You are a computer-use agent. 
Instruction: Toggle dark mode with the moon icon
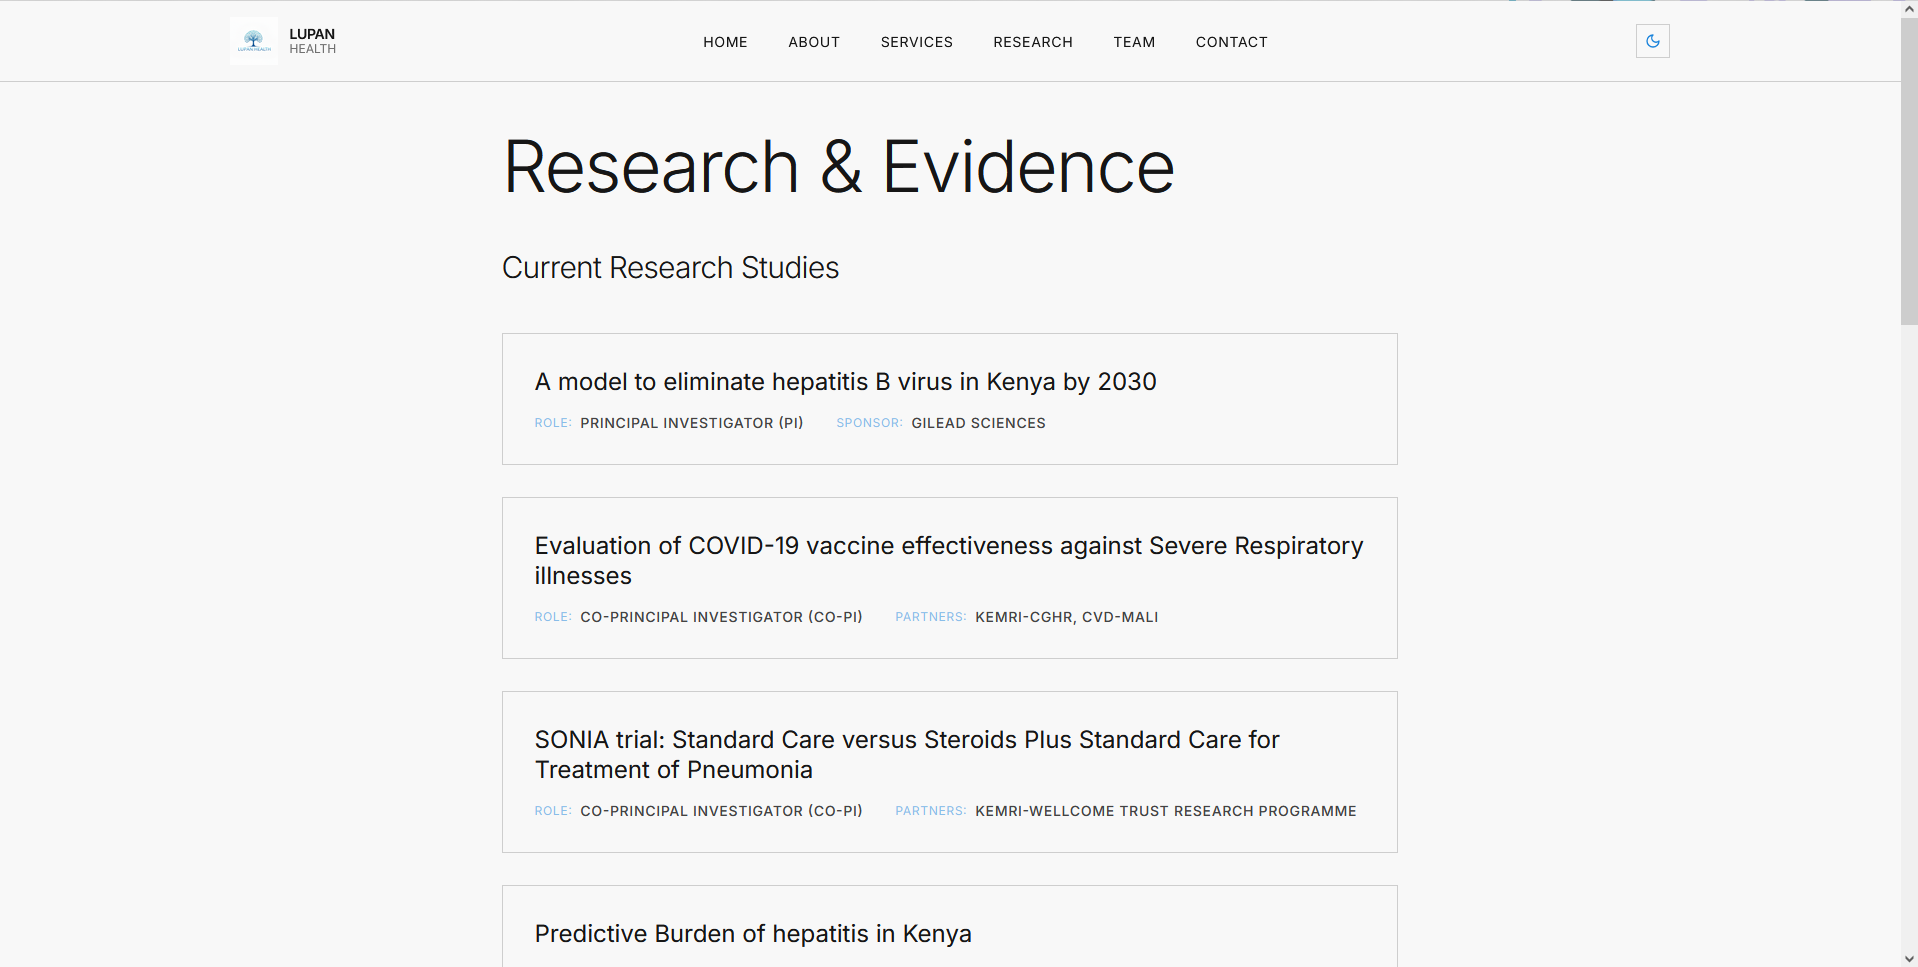(x=1652, y=41)
